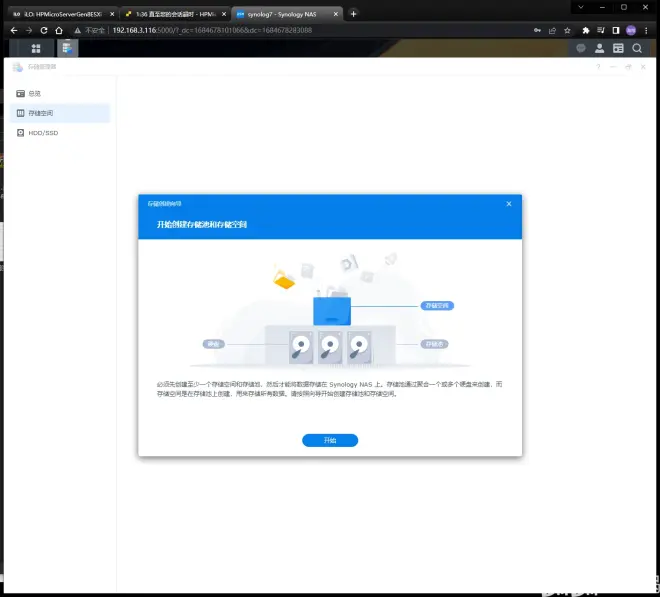The width and height of the screenshot is (660, 597).
Task: Open browser extensions puzzle icon
Action: tap(585, 30)
